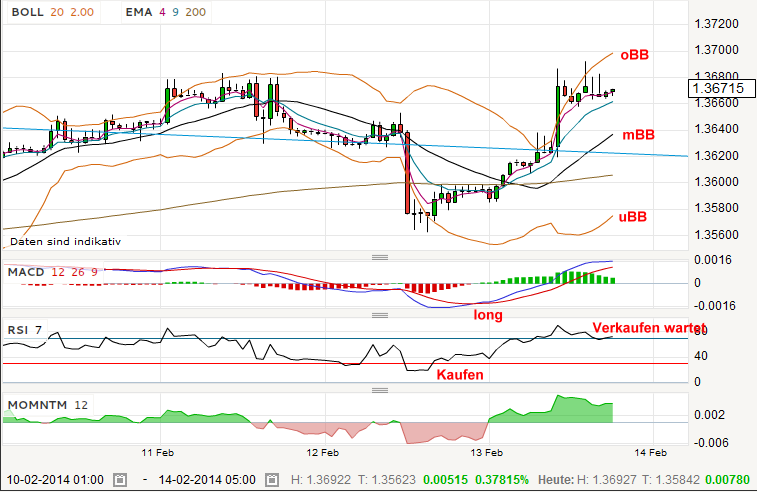Click the Heute high value H: 1.36927

pos(607,480)
